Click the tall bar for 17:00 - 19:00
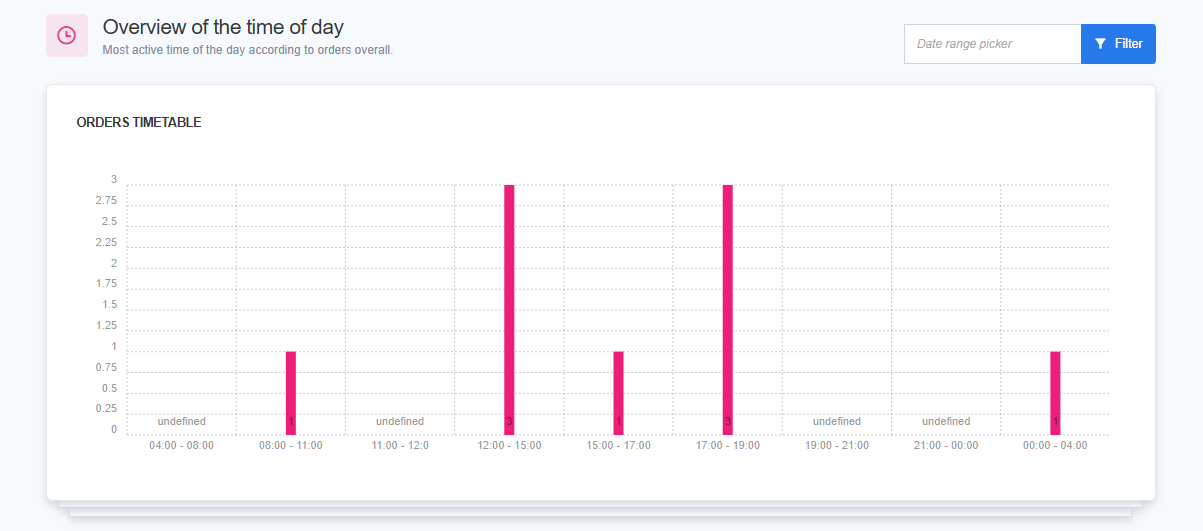 point(728,309)
